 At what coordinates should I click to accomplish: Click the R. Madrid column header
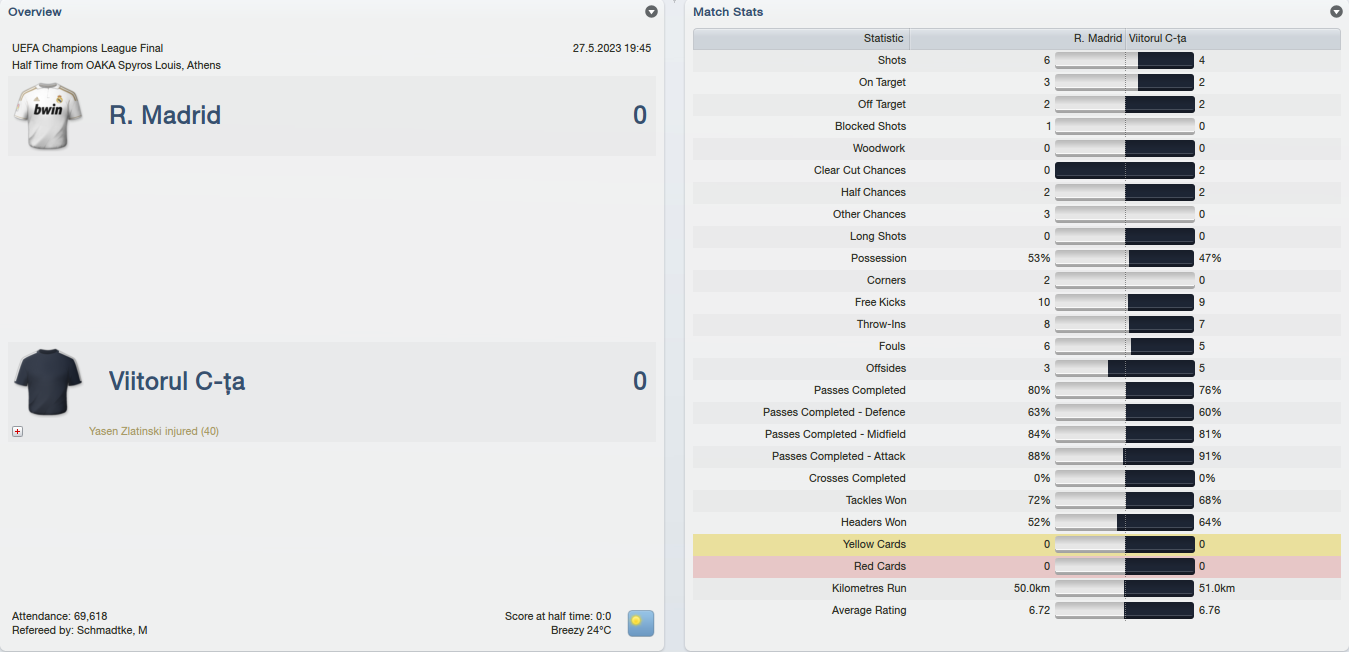(x=1017, y=38)
